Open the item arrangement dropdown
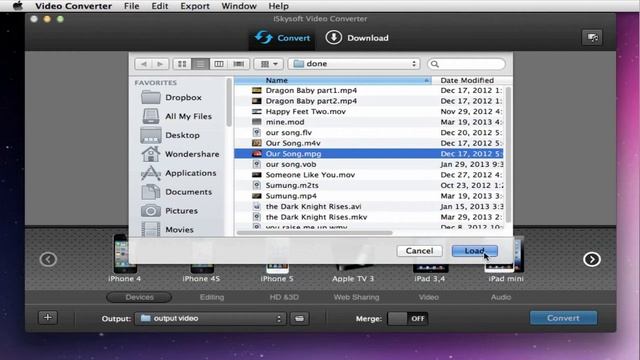This screenshot has height=360, width=640. (269, 64)
